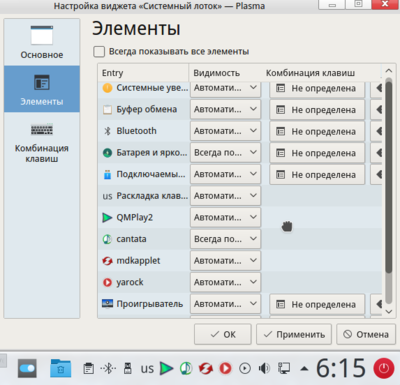Clear shortcut for Системные уведомления row
Viewport: 400px width, 385px height.
click(377, 88)
